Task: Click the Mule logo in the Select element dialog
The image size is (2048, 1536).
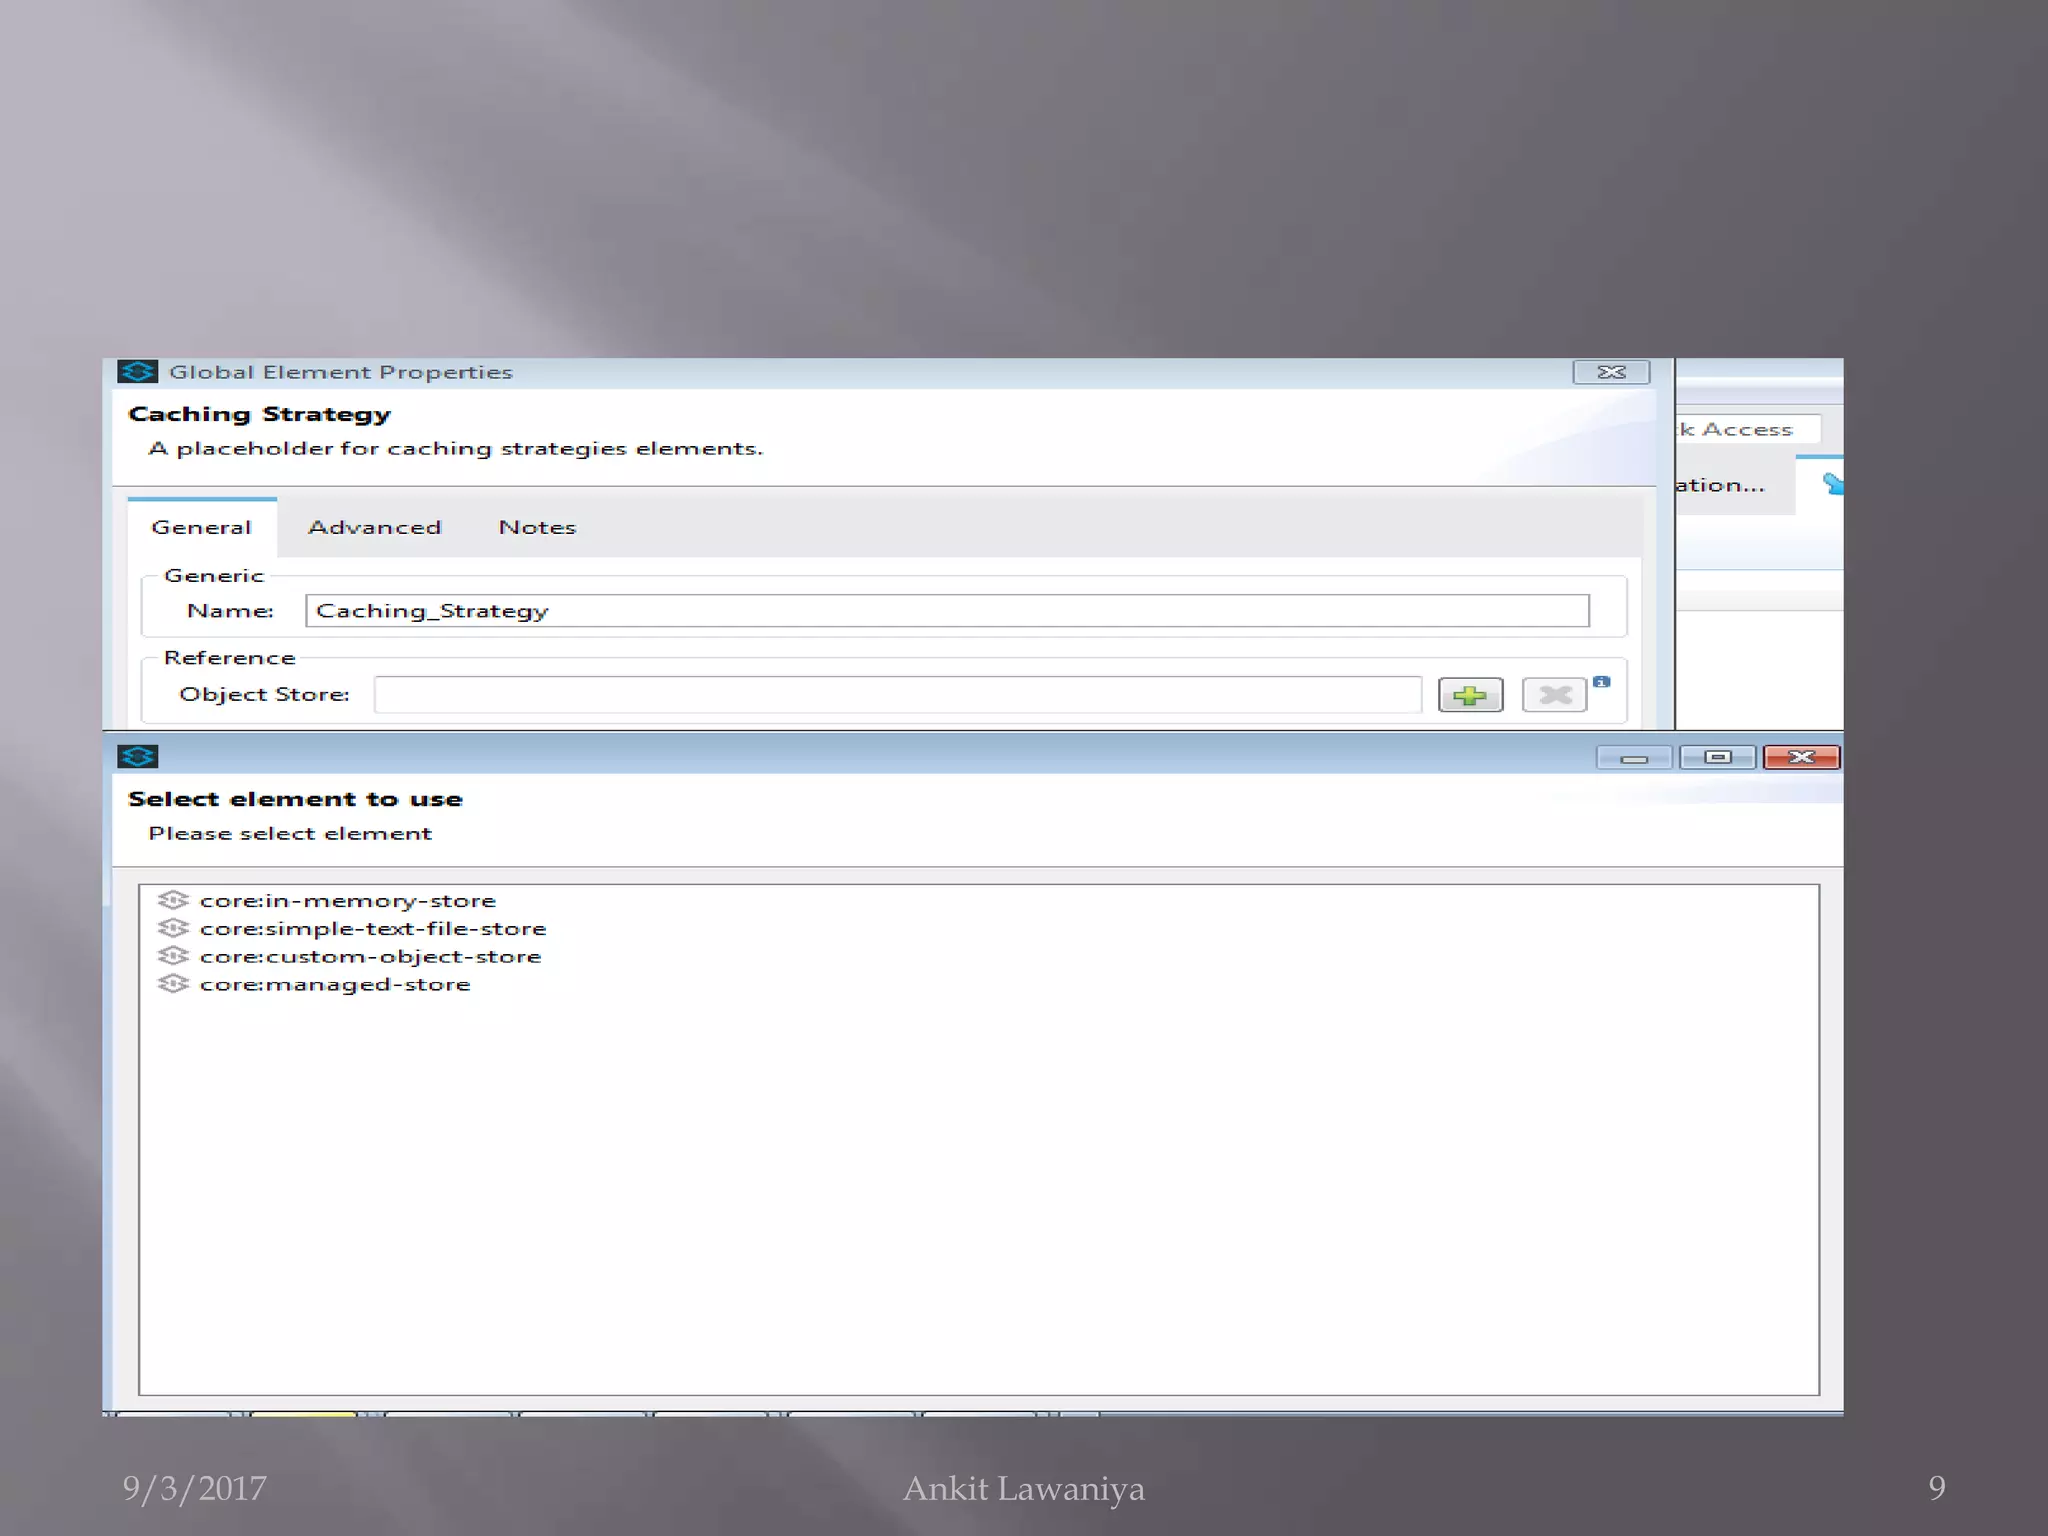Action: click(x=138, y=757)
